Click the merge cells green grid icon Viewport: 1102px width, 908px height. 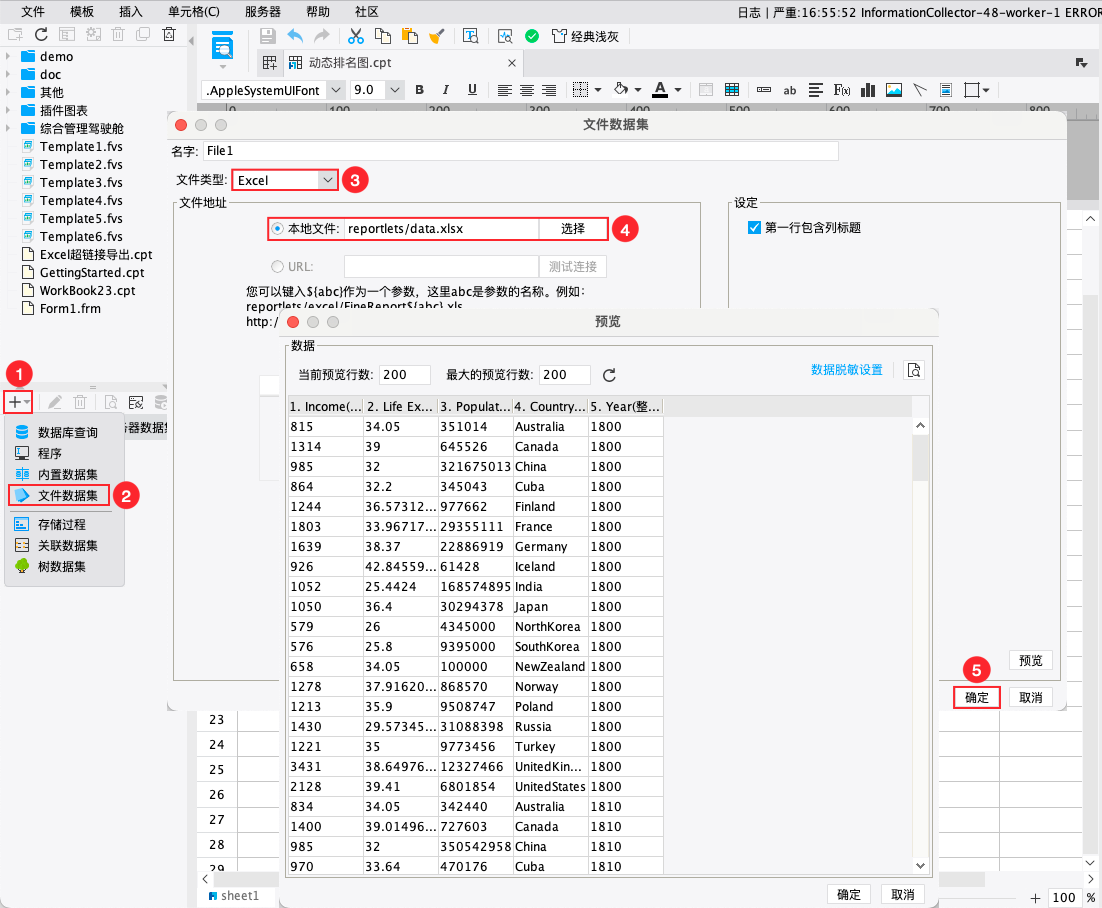click(x=732, y=90)
